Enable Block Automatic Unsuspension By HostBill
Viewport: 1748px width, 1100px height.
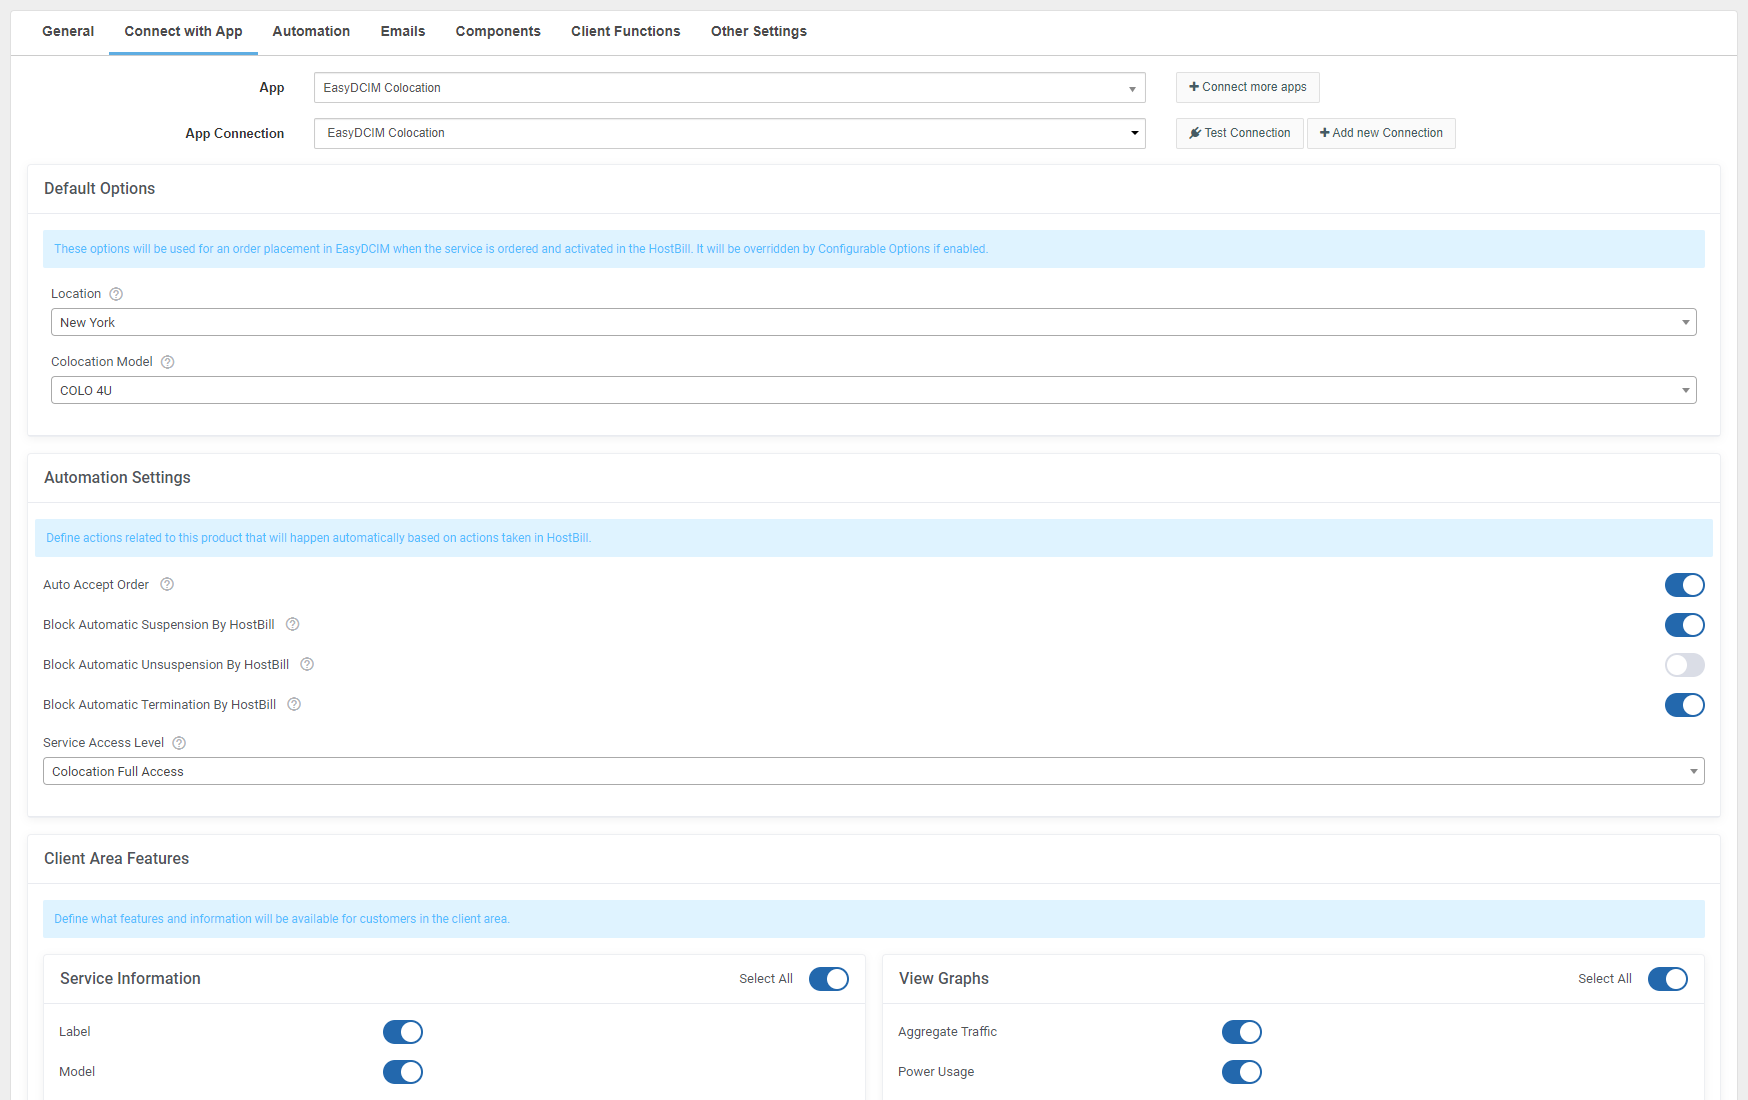(1684, 665)
